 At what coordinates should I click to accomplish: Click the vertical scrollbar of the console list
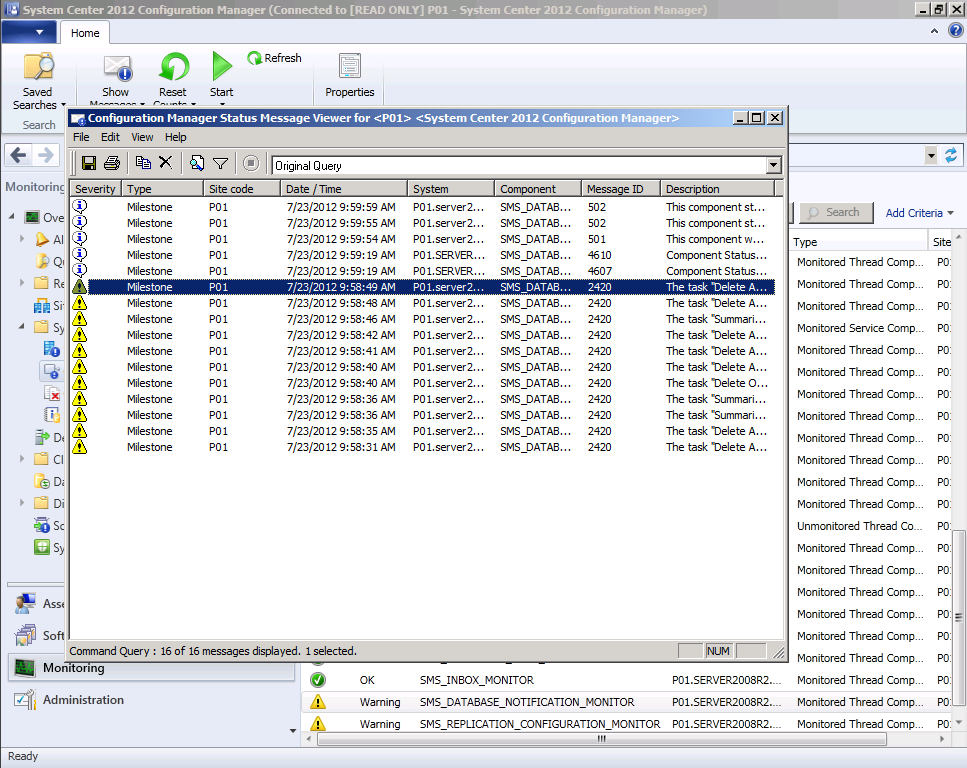pos(958,617)
